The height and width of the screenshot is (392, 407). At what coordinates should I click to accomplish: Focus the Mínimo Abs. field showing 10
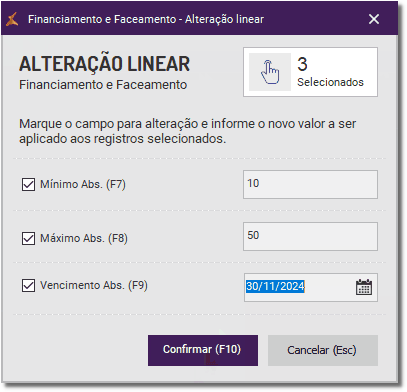(310, 184)
